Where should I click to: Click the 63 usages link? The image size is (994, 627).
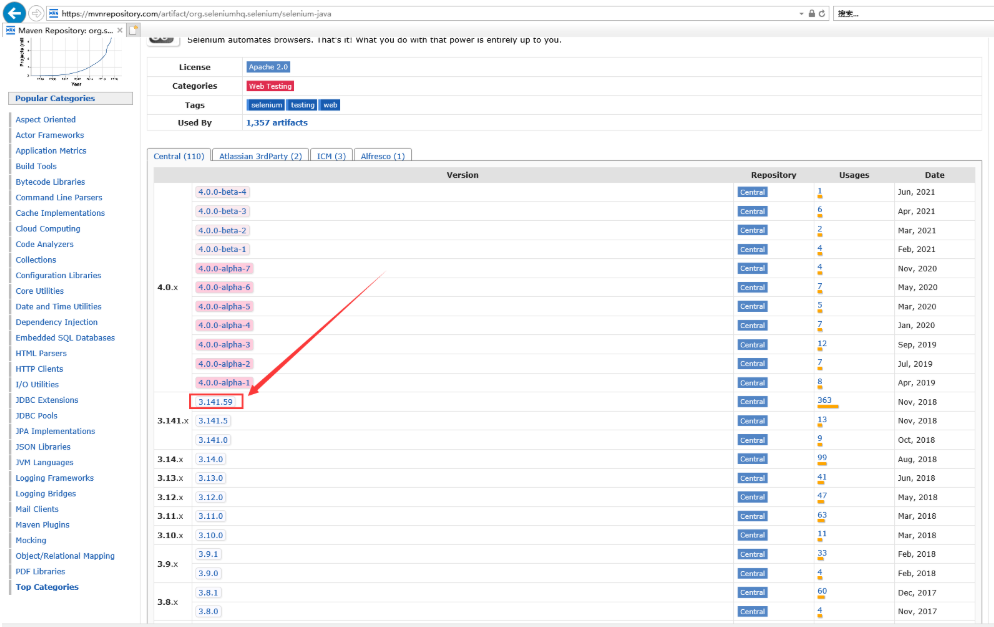pos(822,515)
